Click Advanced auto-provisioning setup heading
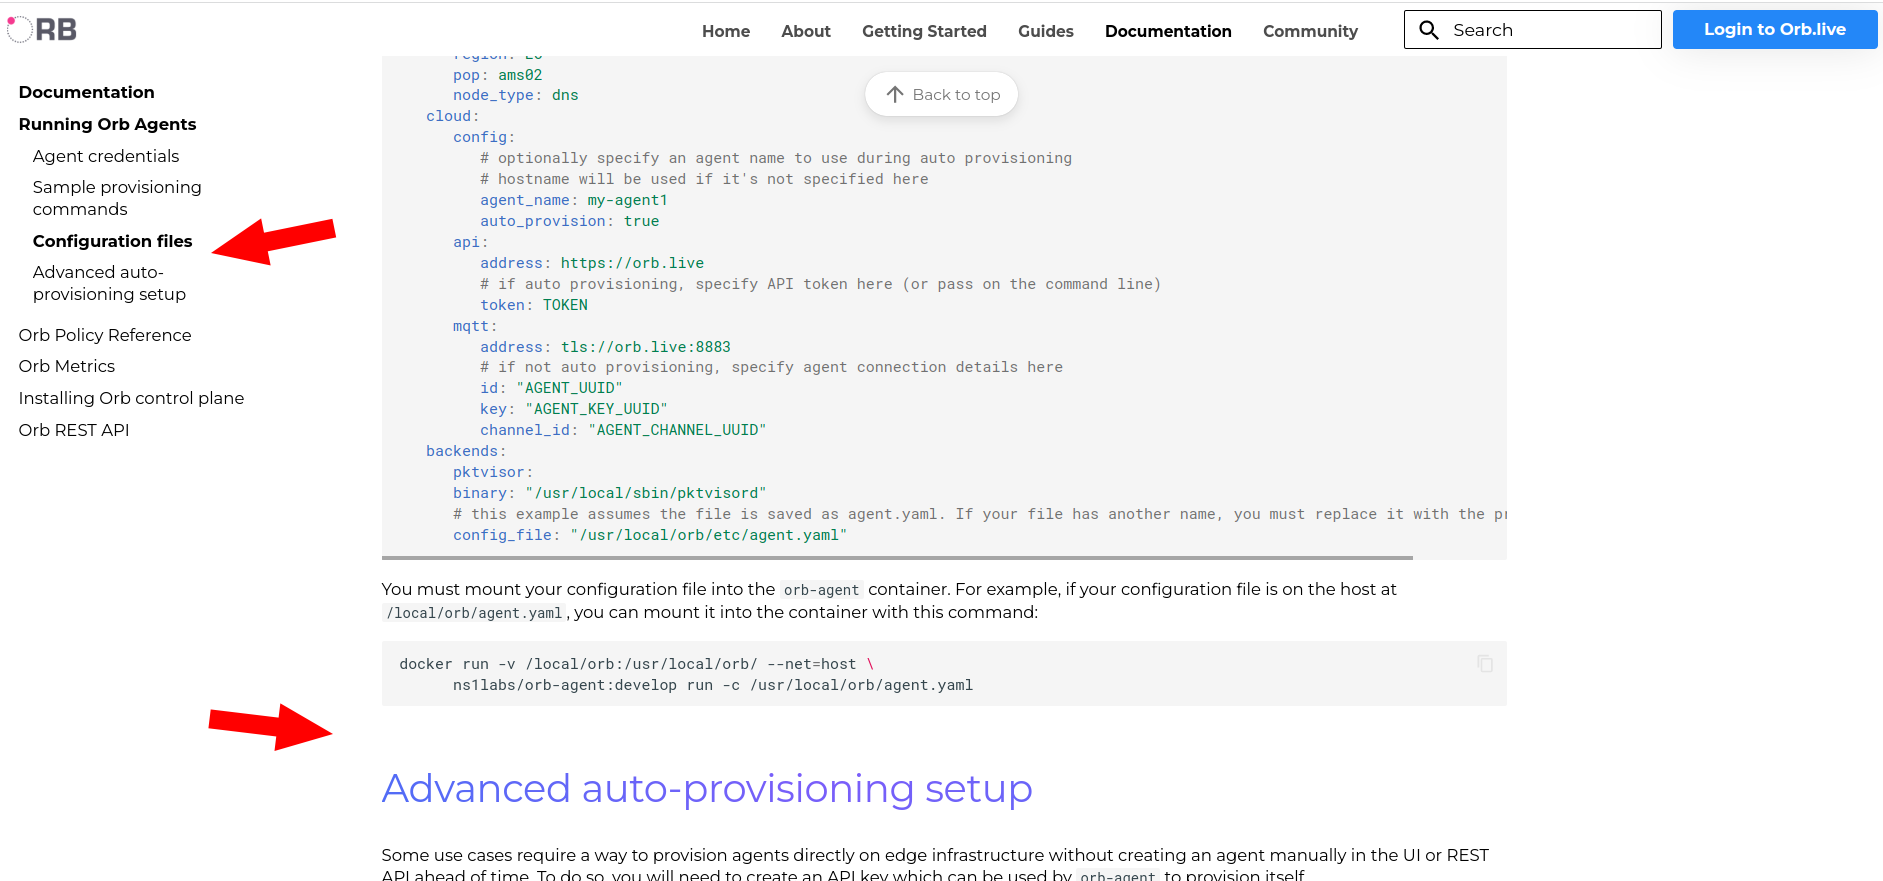This screenshot has width=1883, height=881. [707, 788]
